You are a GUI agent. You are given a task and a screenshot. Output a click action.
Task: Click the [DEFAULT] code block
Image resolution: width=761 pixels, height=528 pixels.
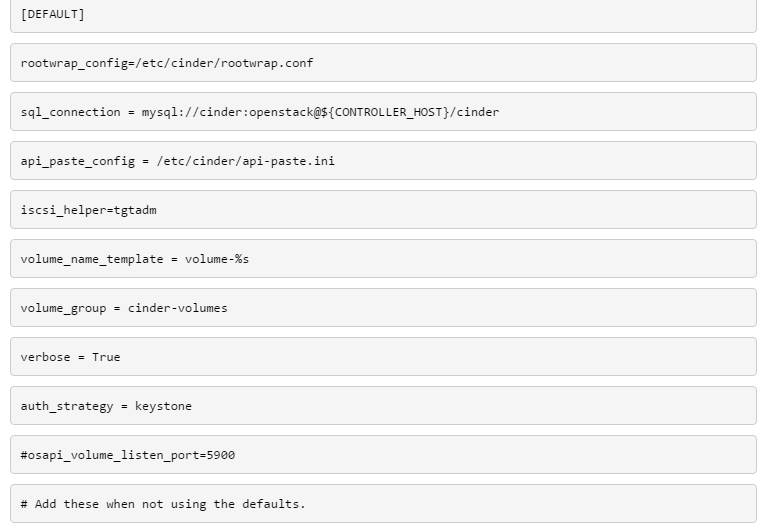383,15
